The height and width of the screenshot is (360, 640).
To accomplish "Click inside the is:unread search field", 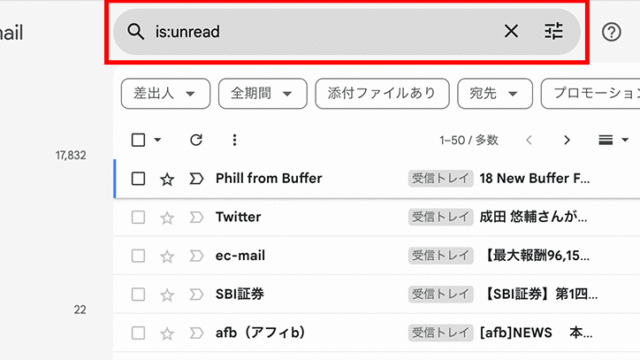I will [x=322, y=31].
